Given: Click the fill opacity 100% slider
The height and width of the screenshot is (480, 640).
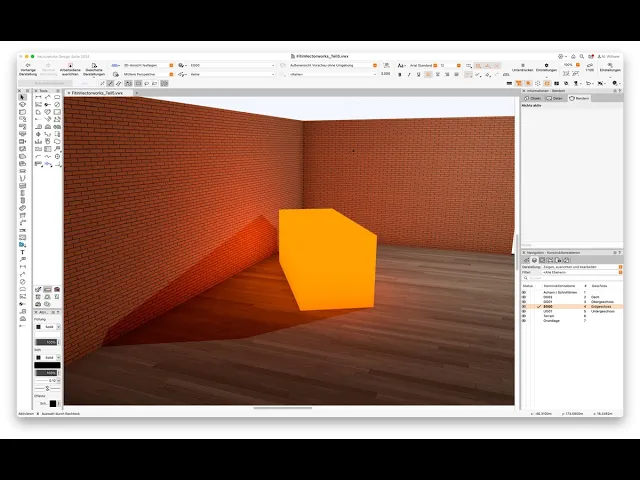Looking at the screenshot, I should [47, 342].
